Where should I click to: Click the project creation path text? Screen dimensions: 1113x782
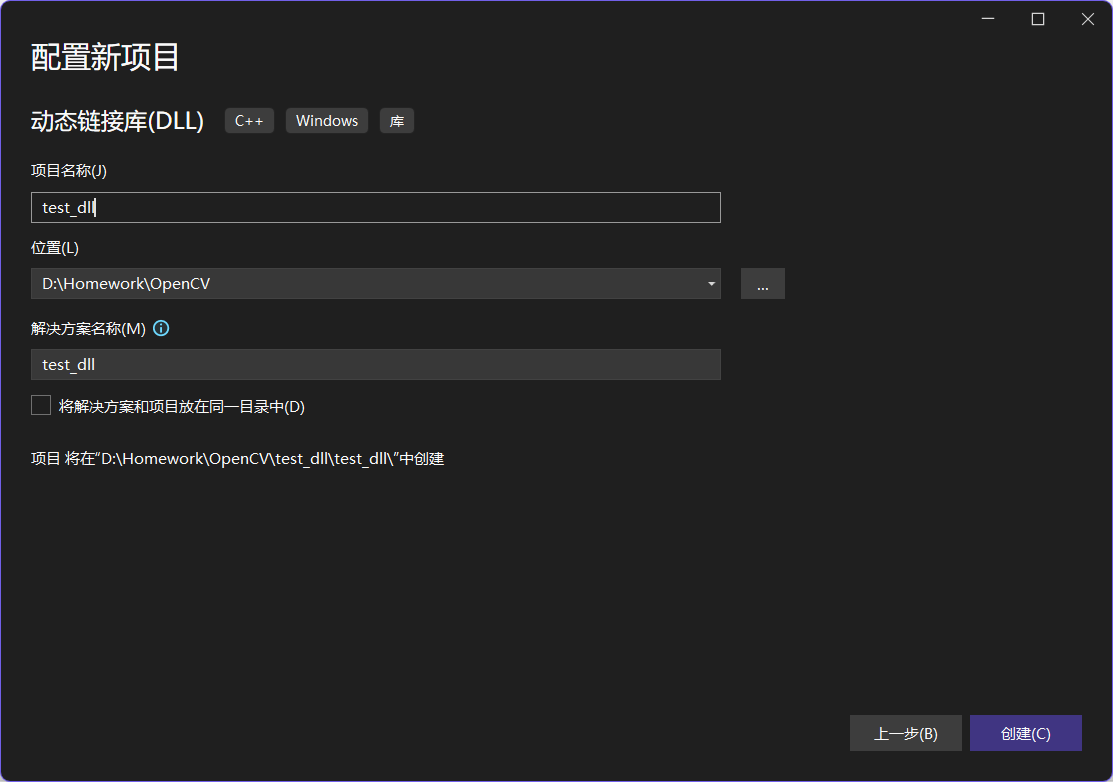[x=237, y=458]
